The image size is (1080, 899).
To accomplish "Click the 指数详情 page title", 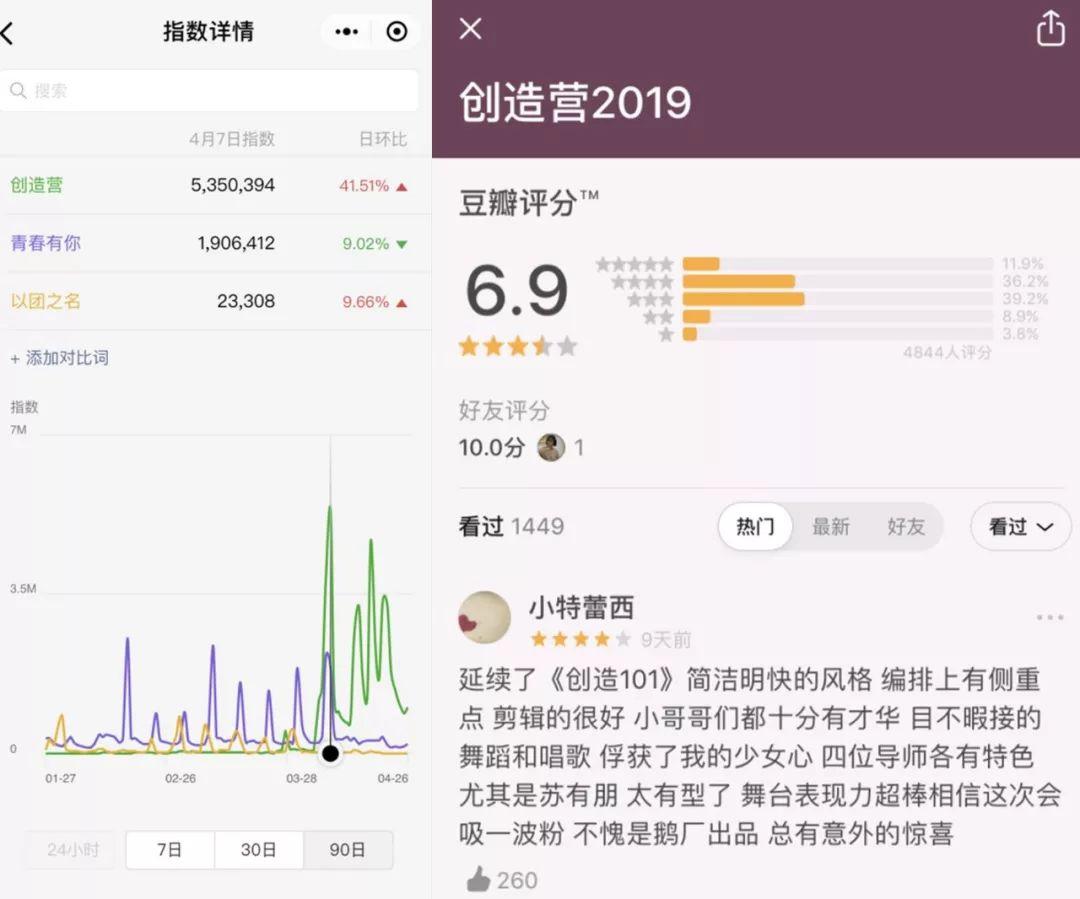I will coord(209,32).
